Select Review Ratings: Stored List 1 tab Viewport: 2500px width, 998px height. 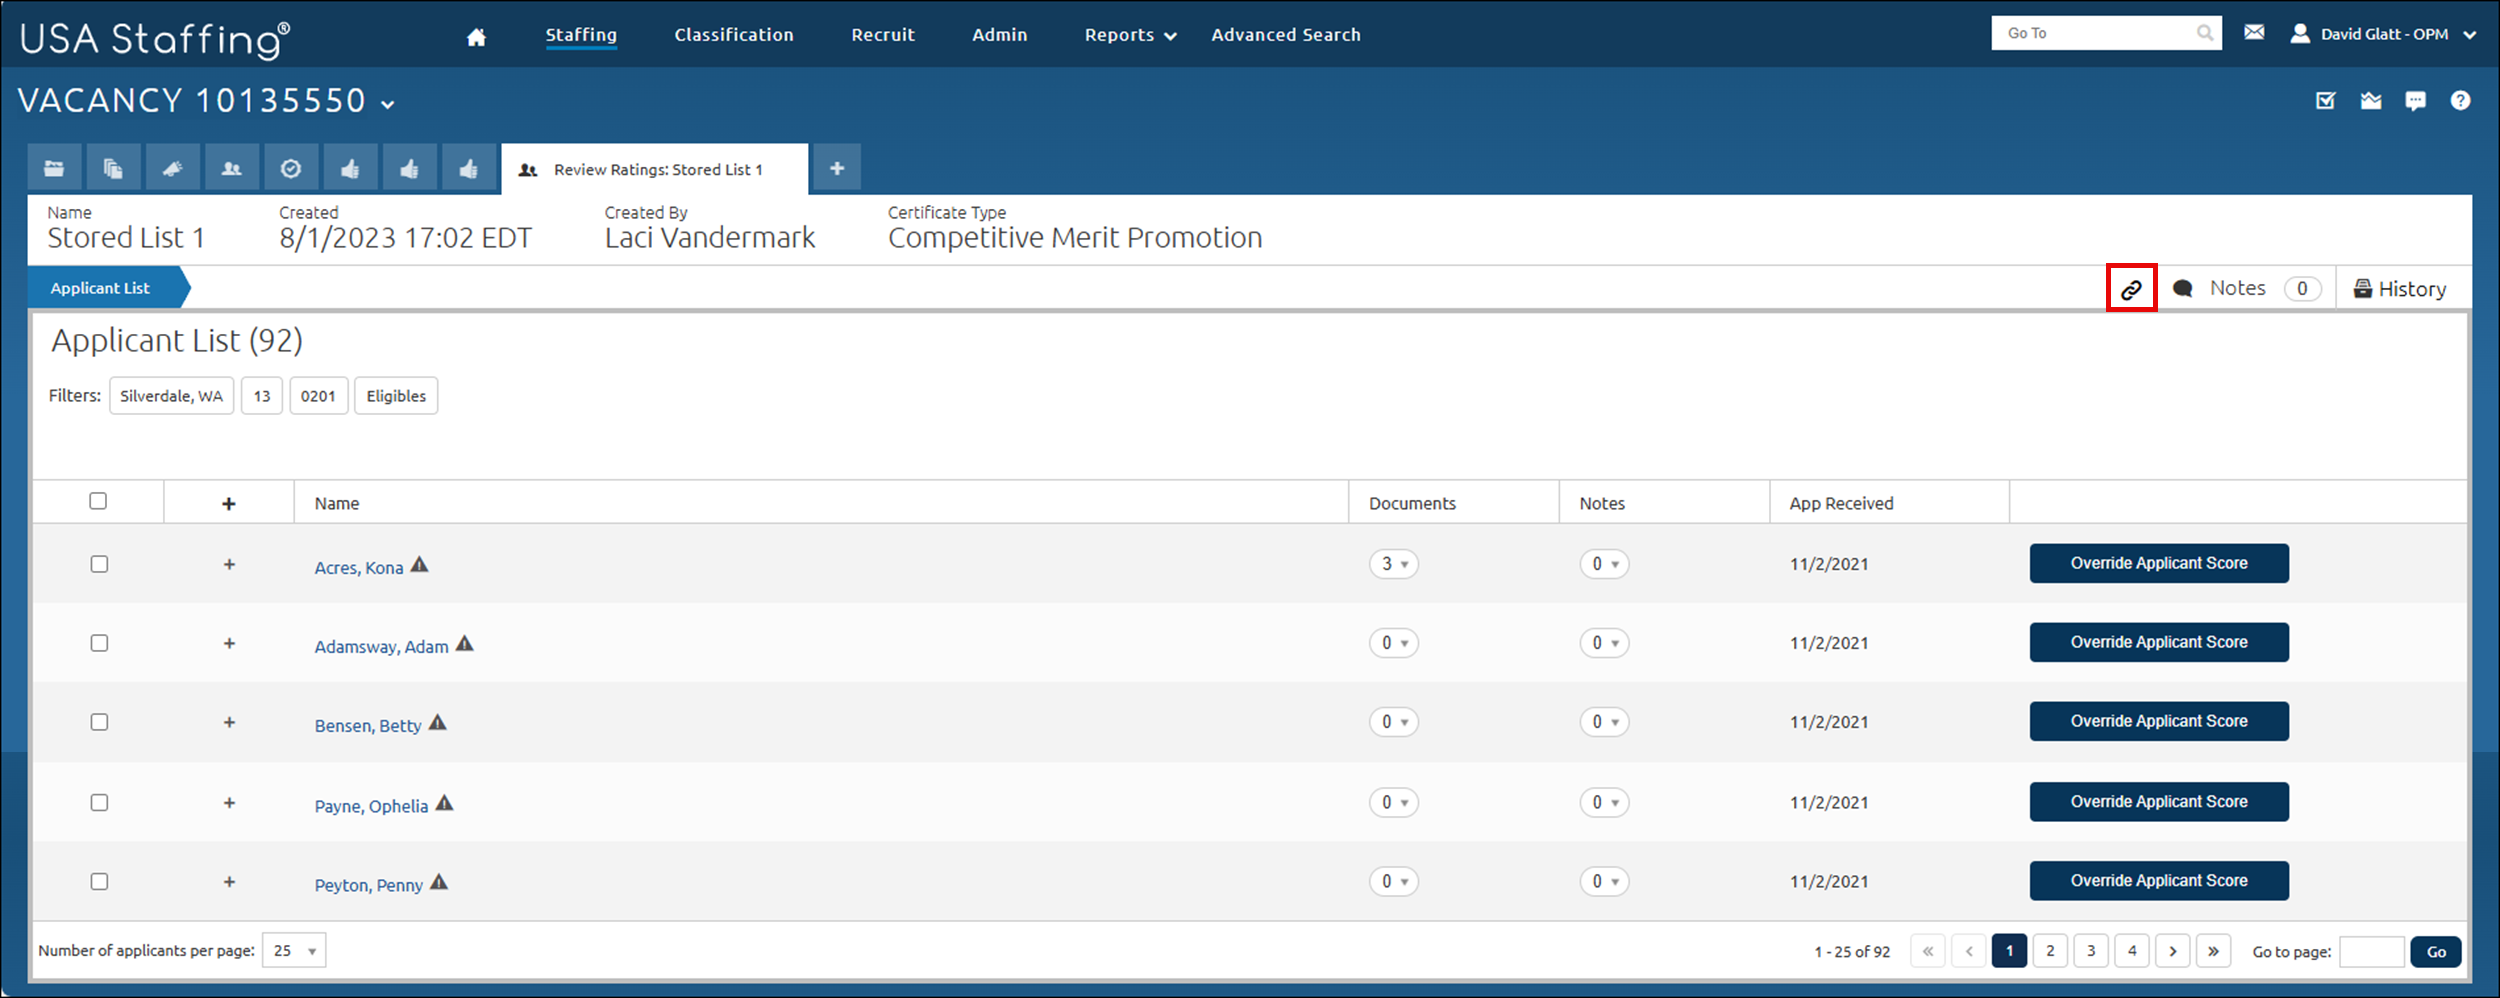pos(654,169)
